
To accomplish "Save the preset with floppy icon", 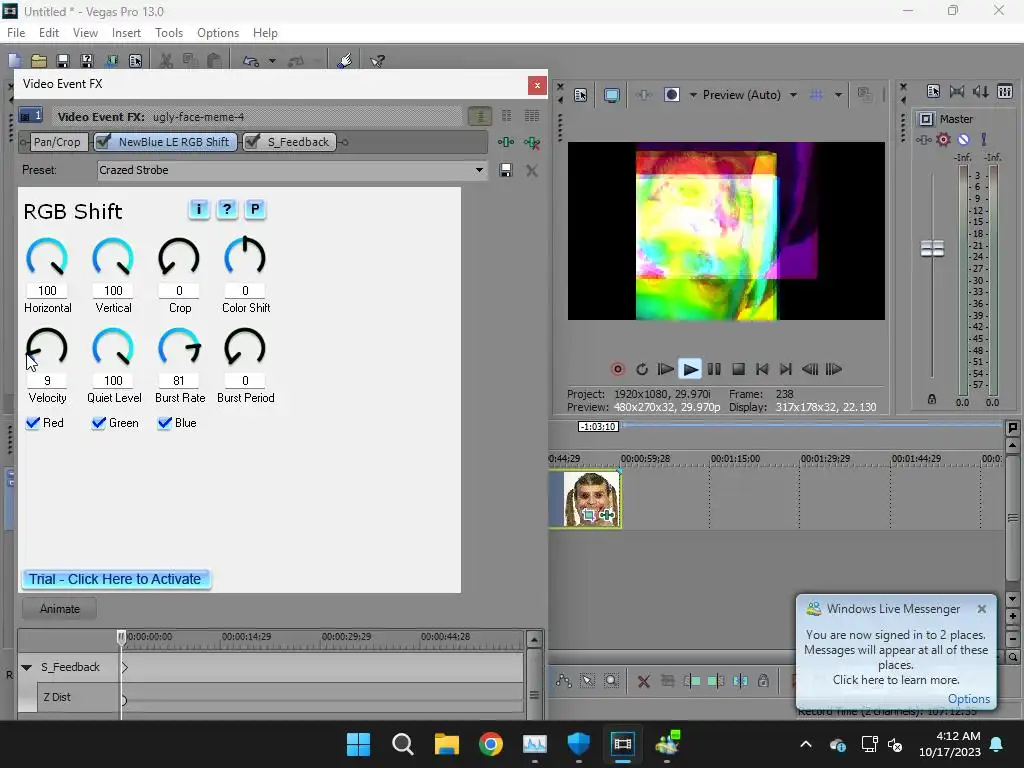I will pos(505,170).
